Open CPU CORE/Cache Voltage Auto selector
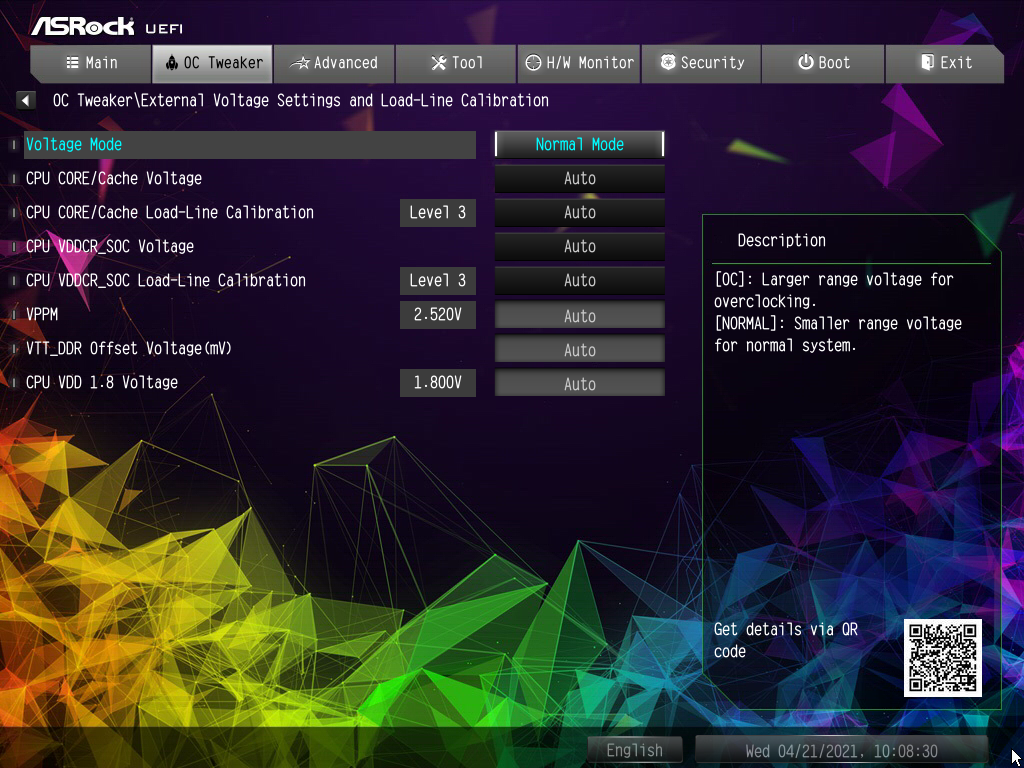Image resolution: width=1024 pixels, height=768 pixels. coord(579,178)
